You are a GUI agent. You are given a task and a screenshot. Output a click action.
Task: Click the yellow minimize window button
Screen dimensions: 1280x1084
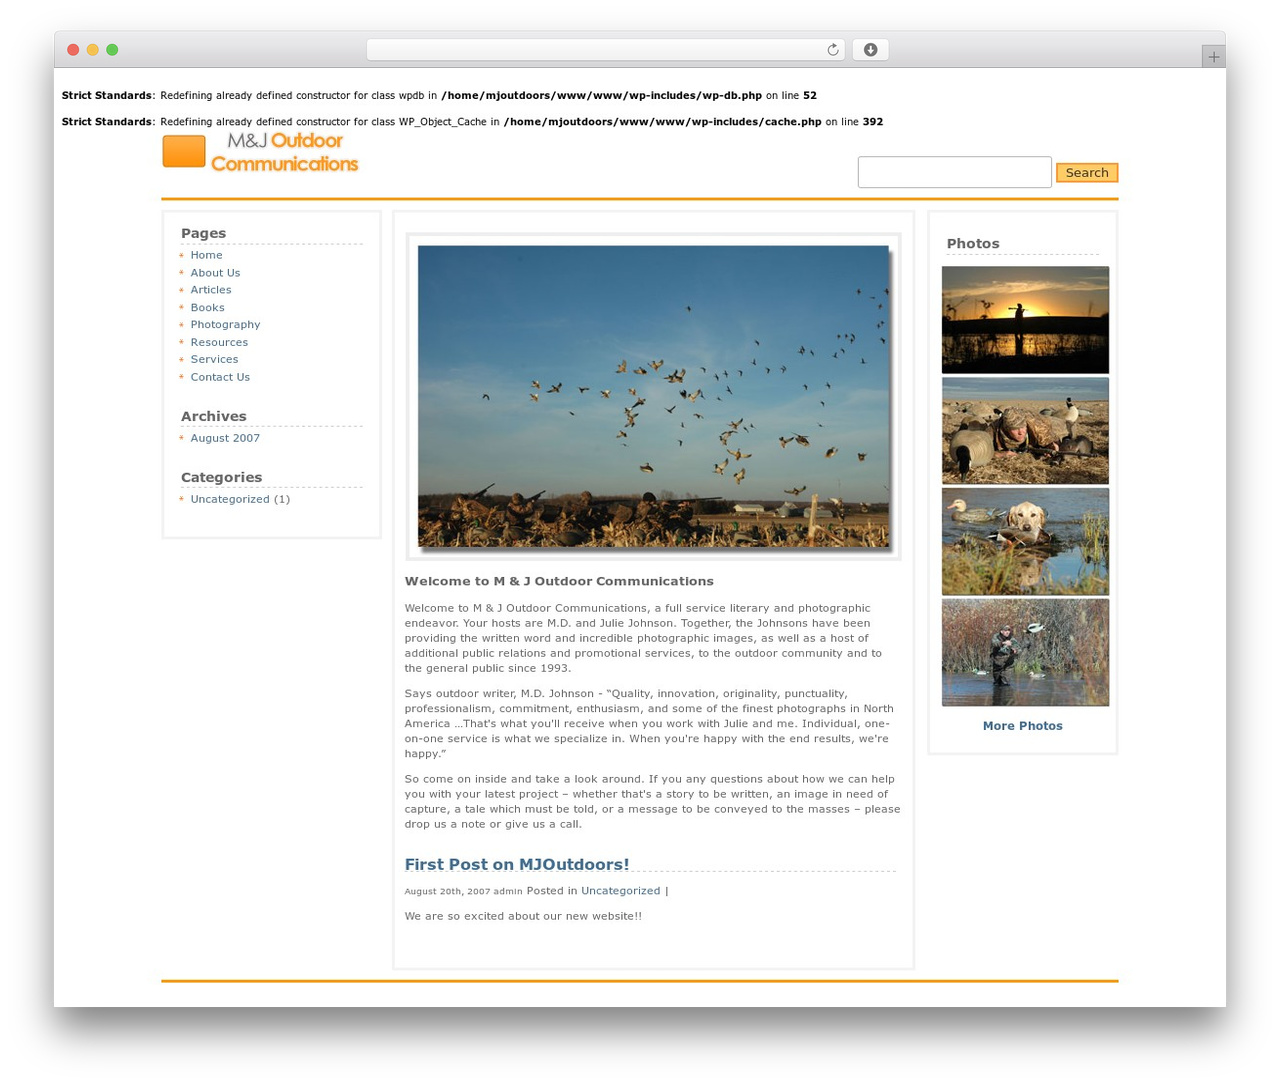click(x=92, y=50)
